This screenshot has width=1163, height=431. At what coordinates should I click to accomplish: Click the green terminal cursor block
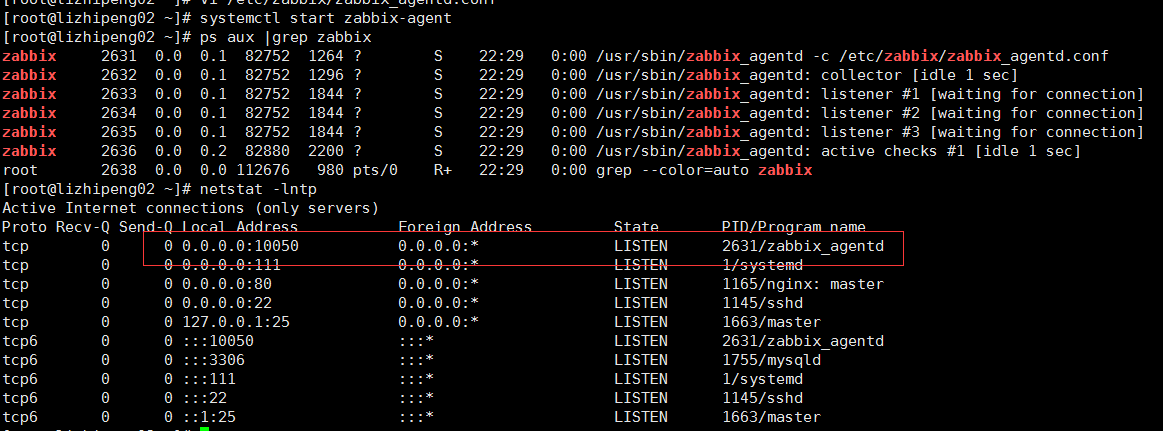[205, 429]
